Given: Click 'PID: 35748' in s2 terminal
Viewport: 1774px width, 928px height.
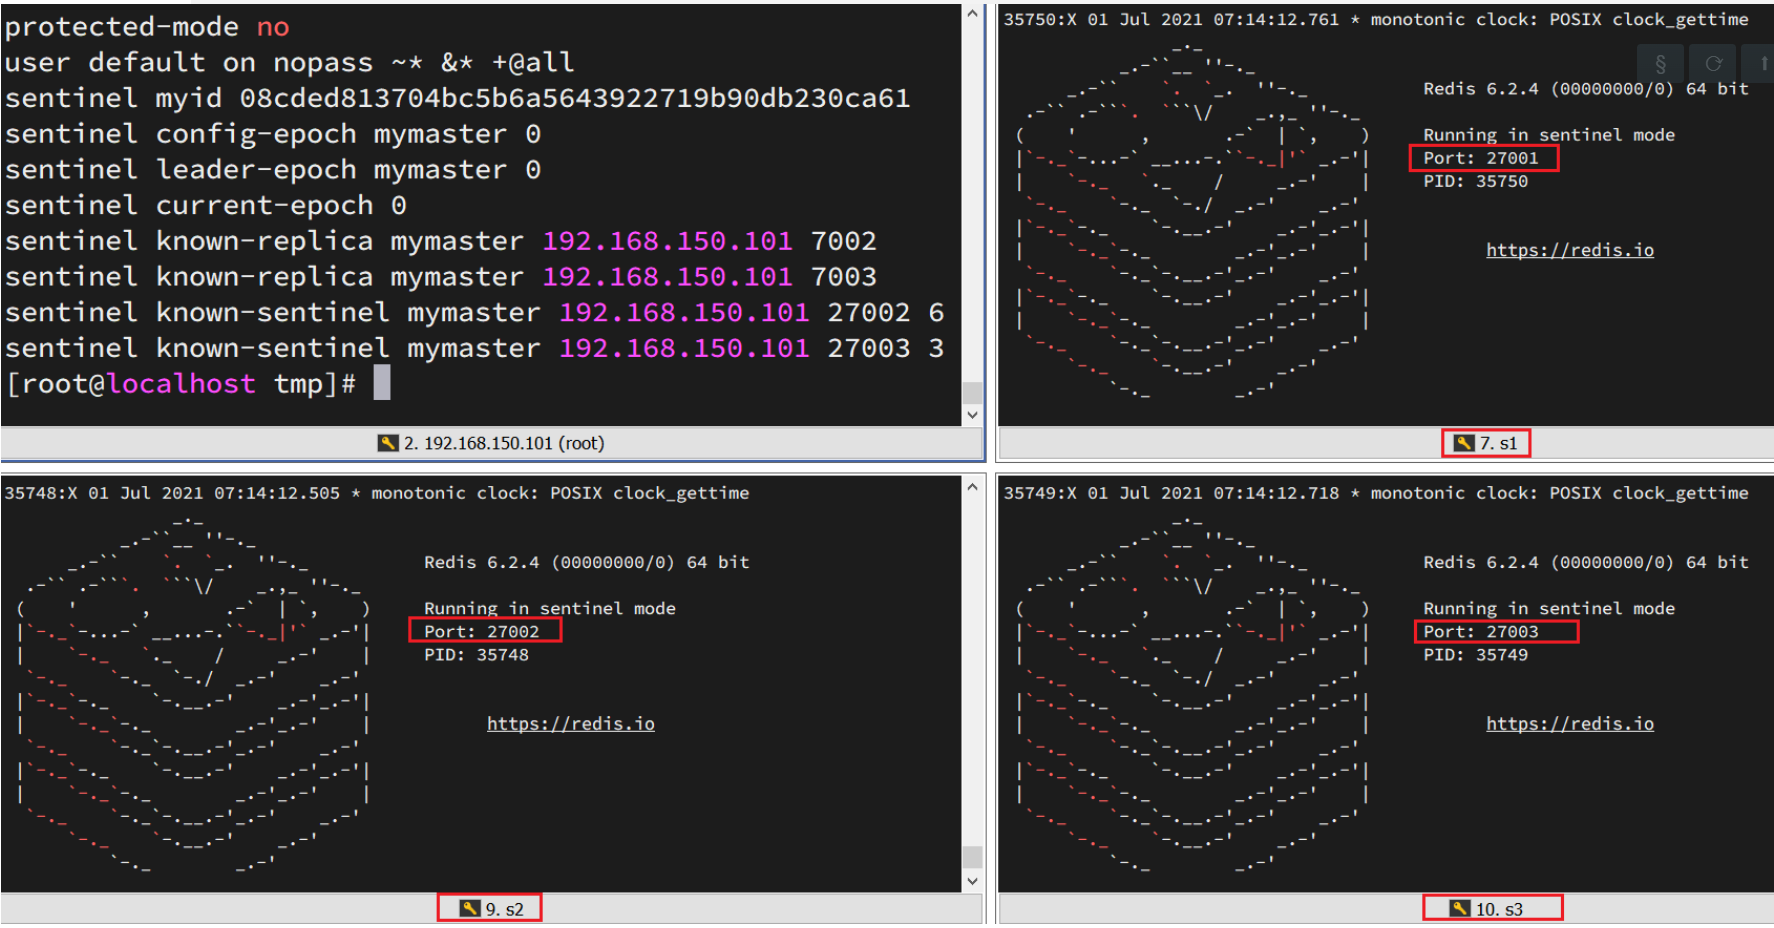Looking at the screenshot, I should tap(476, 655).
